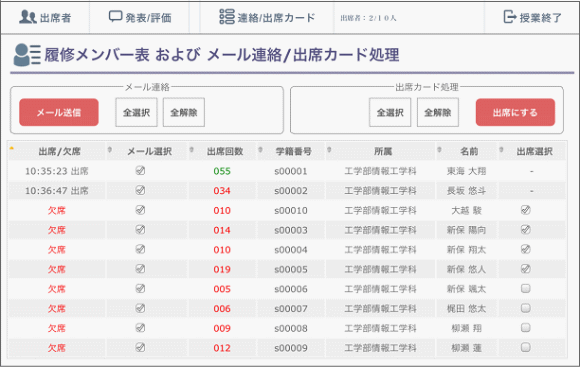Sort by 出席/欠席 column header
The height and width of the screenshot is (367, 580).
tap(58, 151)
